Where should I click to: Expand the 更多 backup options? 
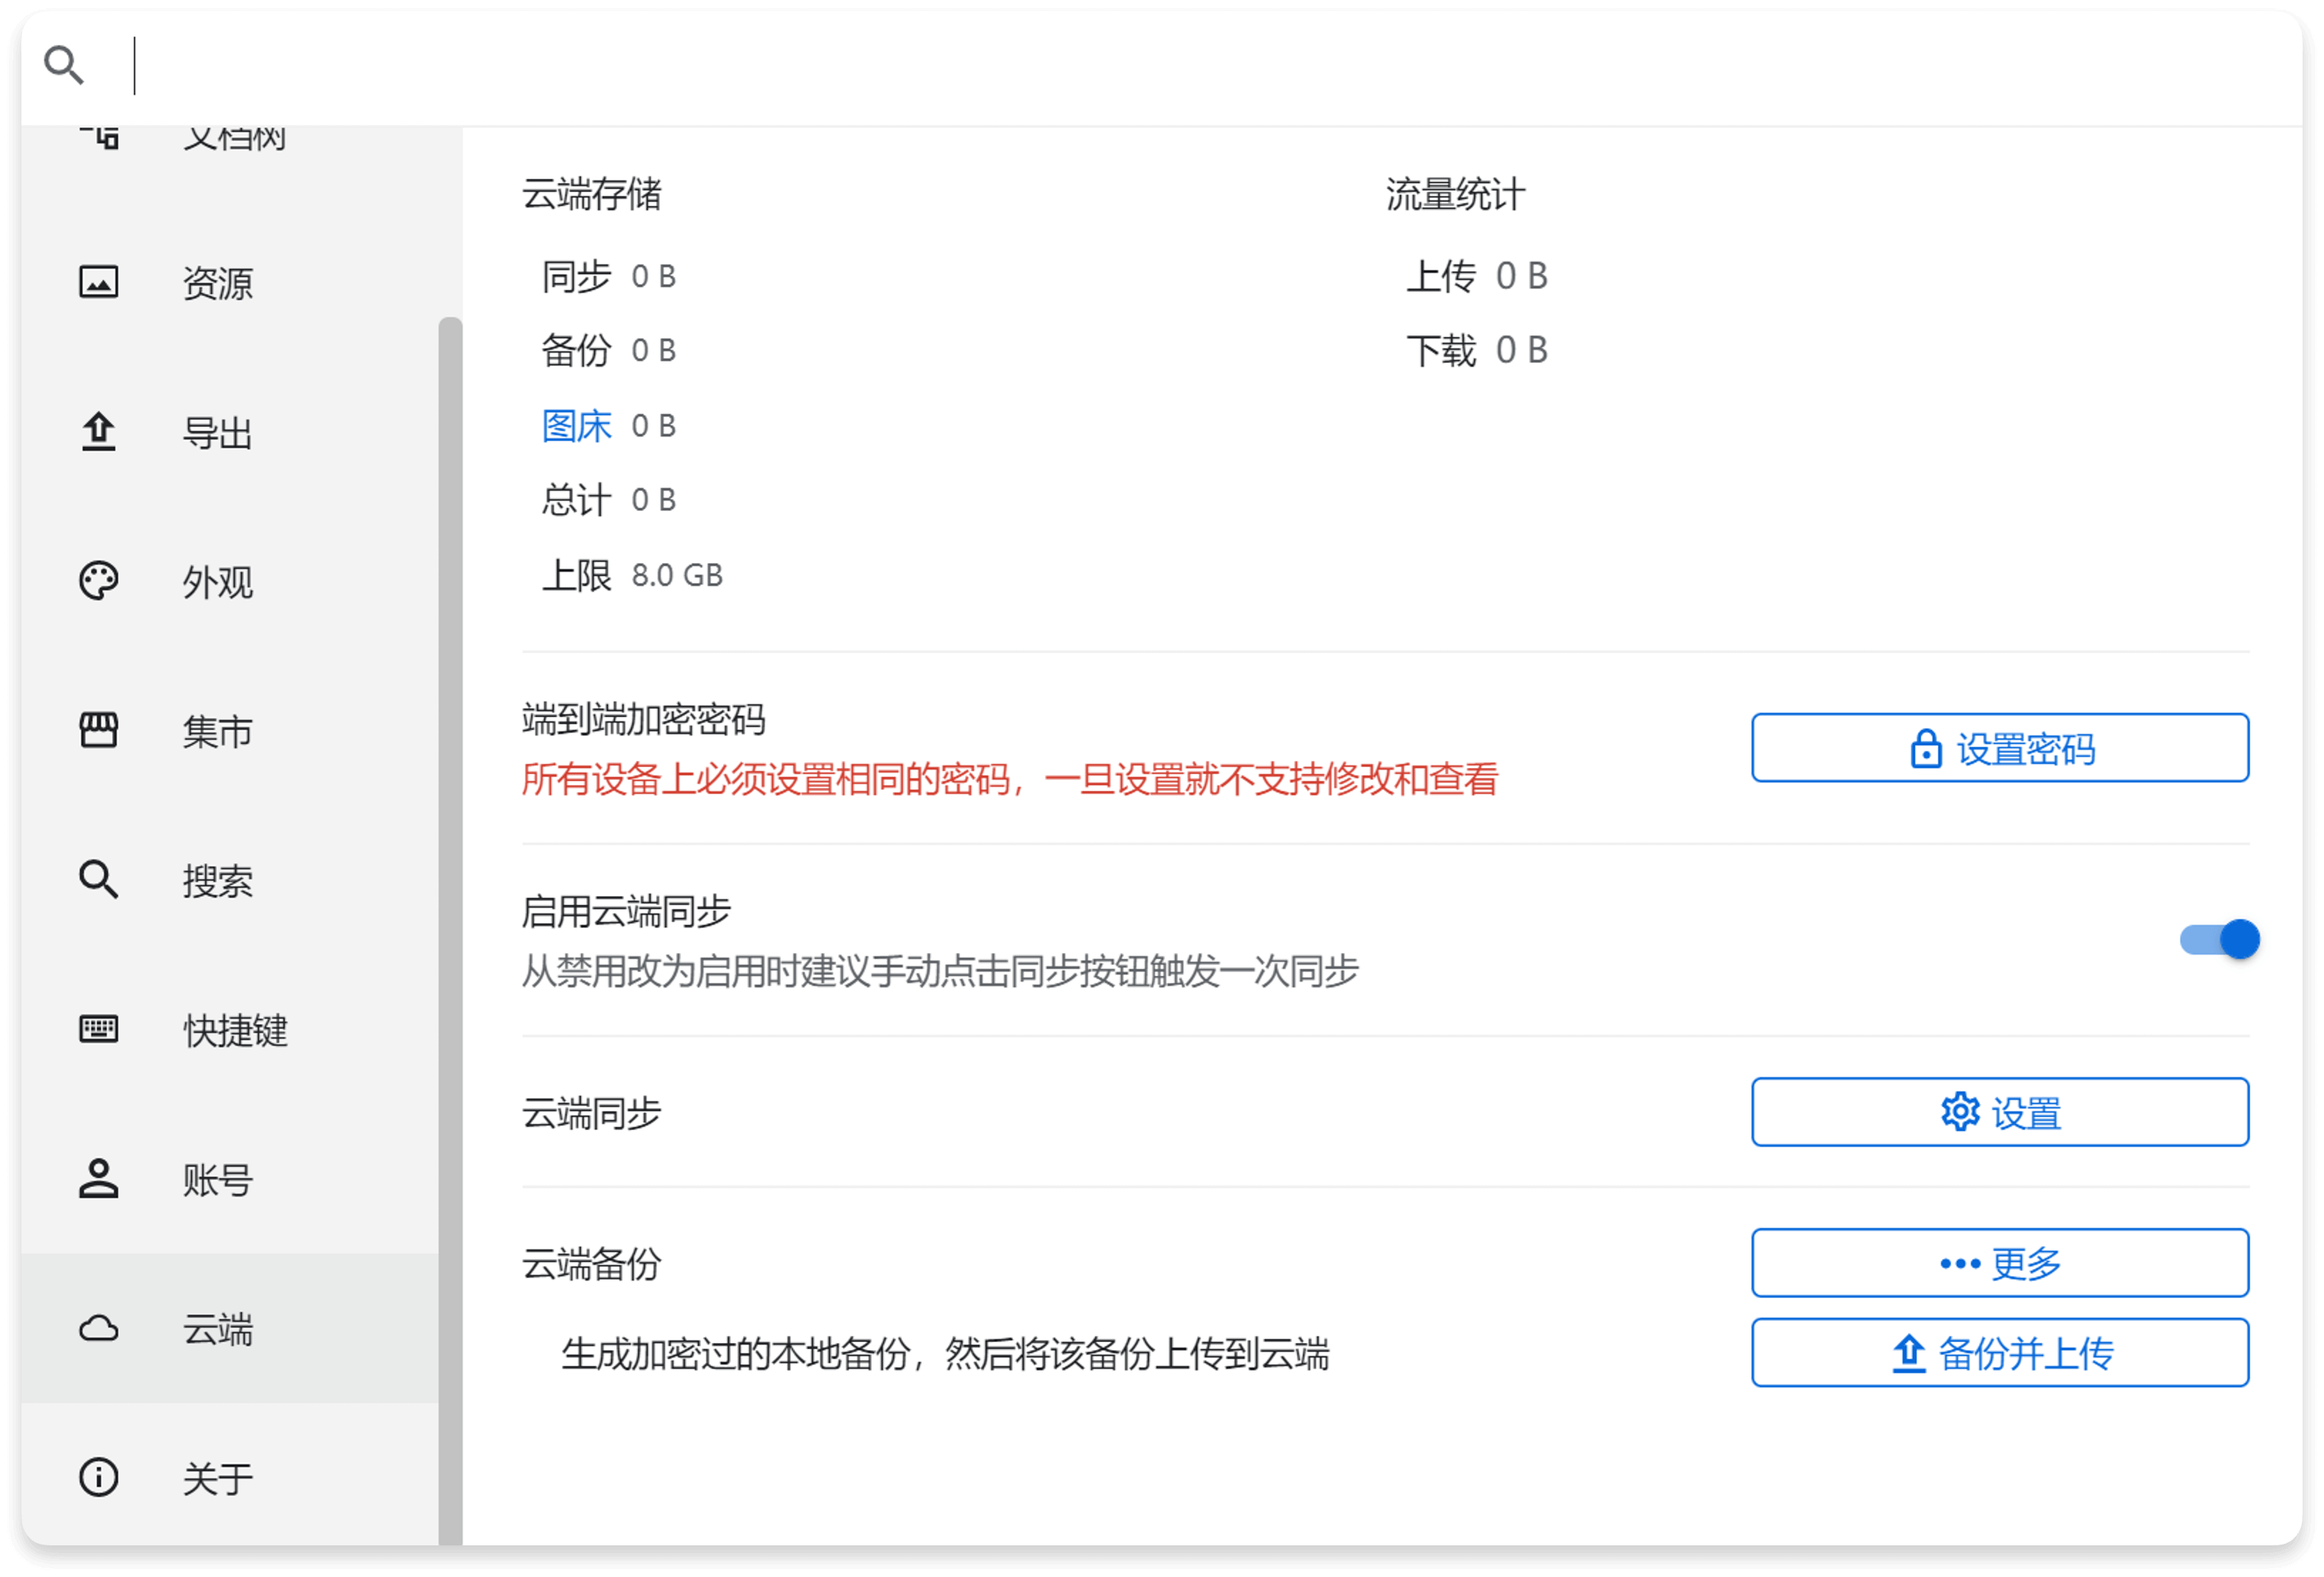[1999, 1263]
